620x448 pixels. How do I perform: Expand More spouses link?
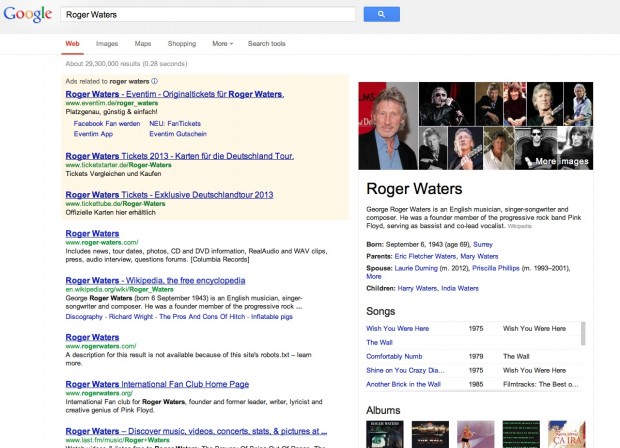374,276
